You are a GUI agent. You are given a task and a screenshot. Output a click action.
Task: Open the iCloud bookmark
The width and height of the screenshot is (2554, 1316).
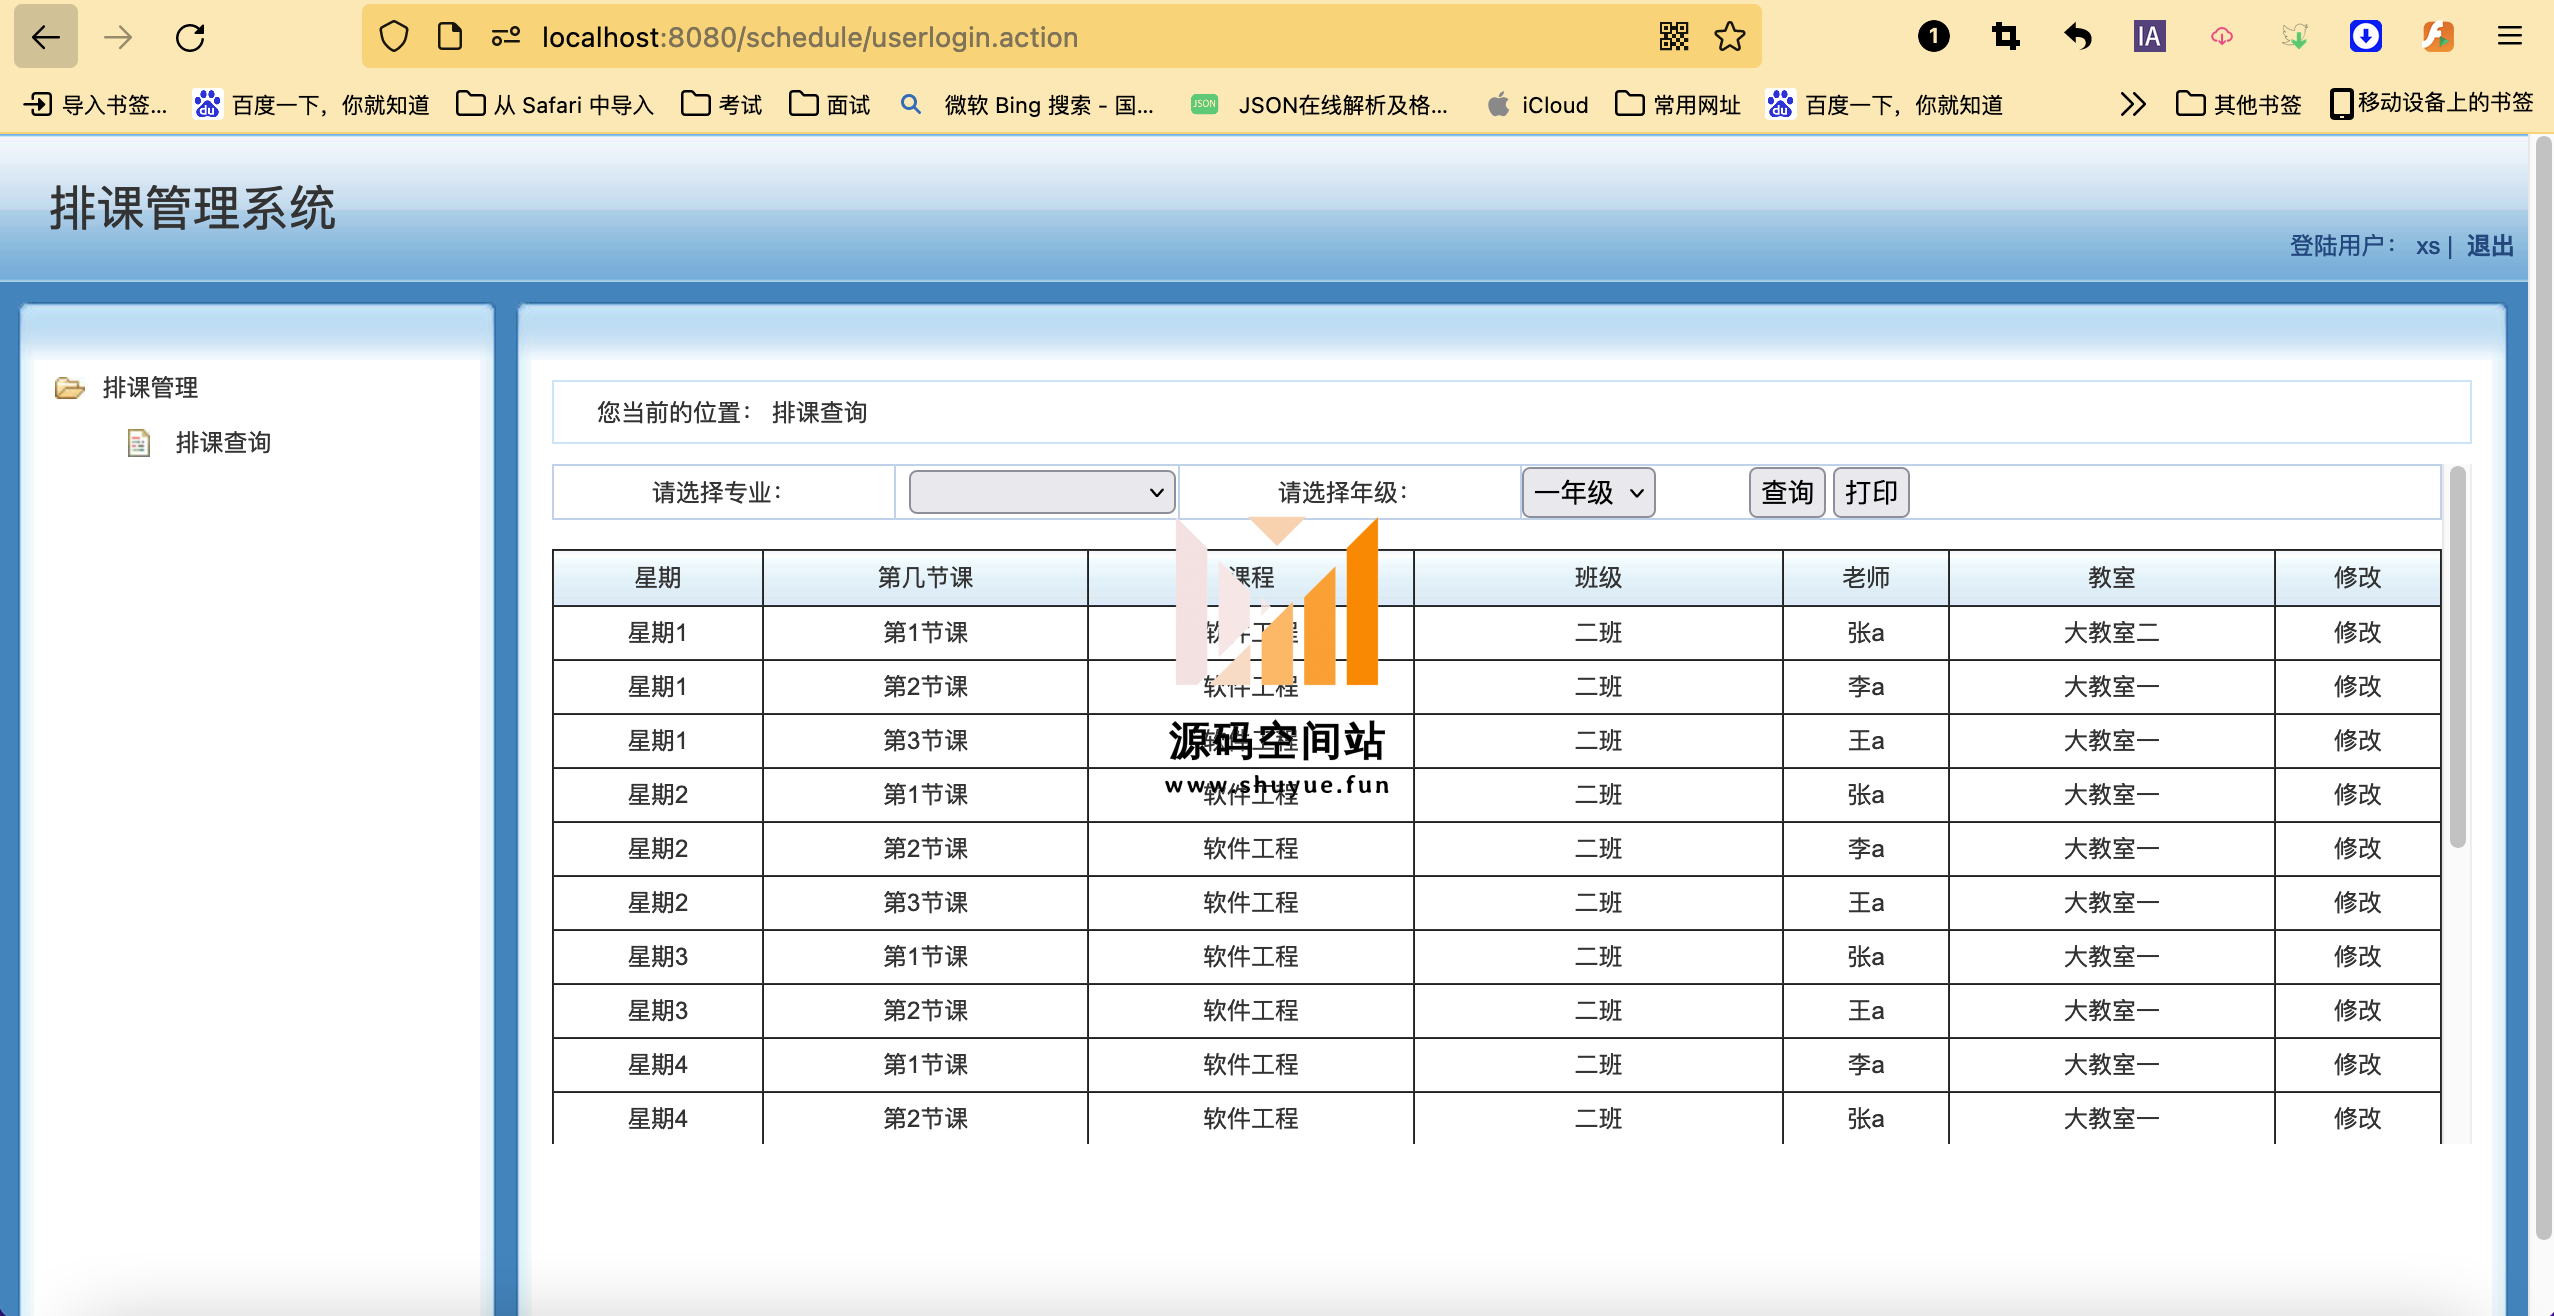click(1538, 104)
